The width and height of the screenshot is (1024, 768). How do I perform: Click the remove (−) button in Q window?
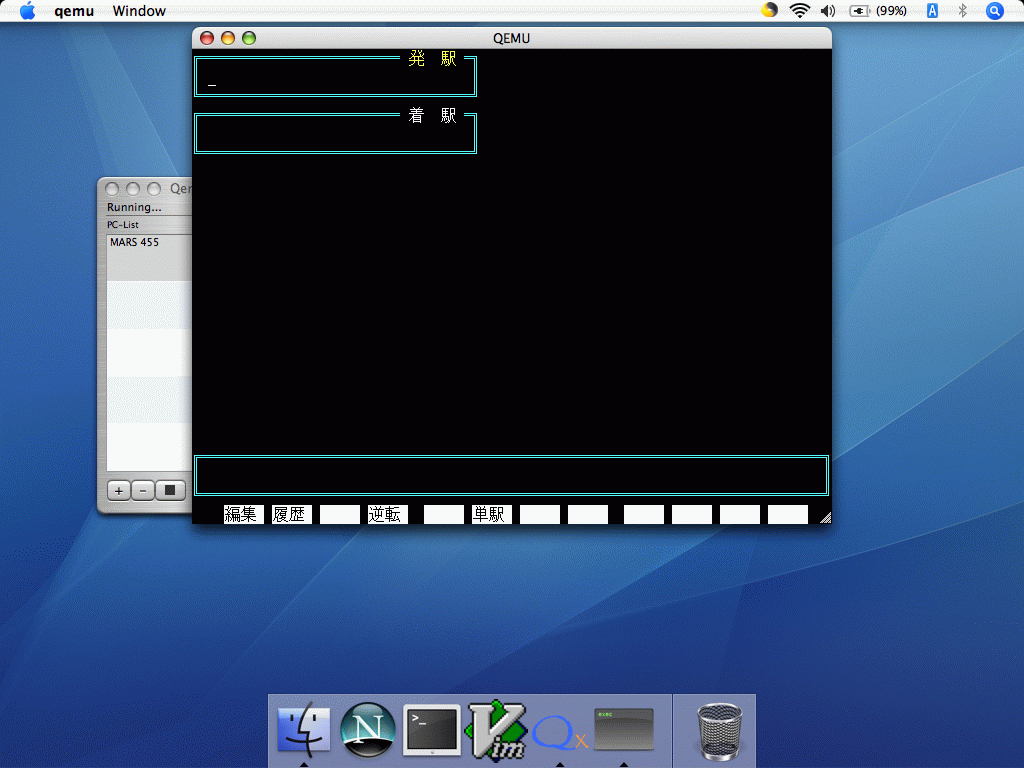point(143,490)
